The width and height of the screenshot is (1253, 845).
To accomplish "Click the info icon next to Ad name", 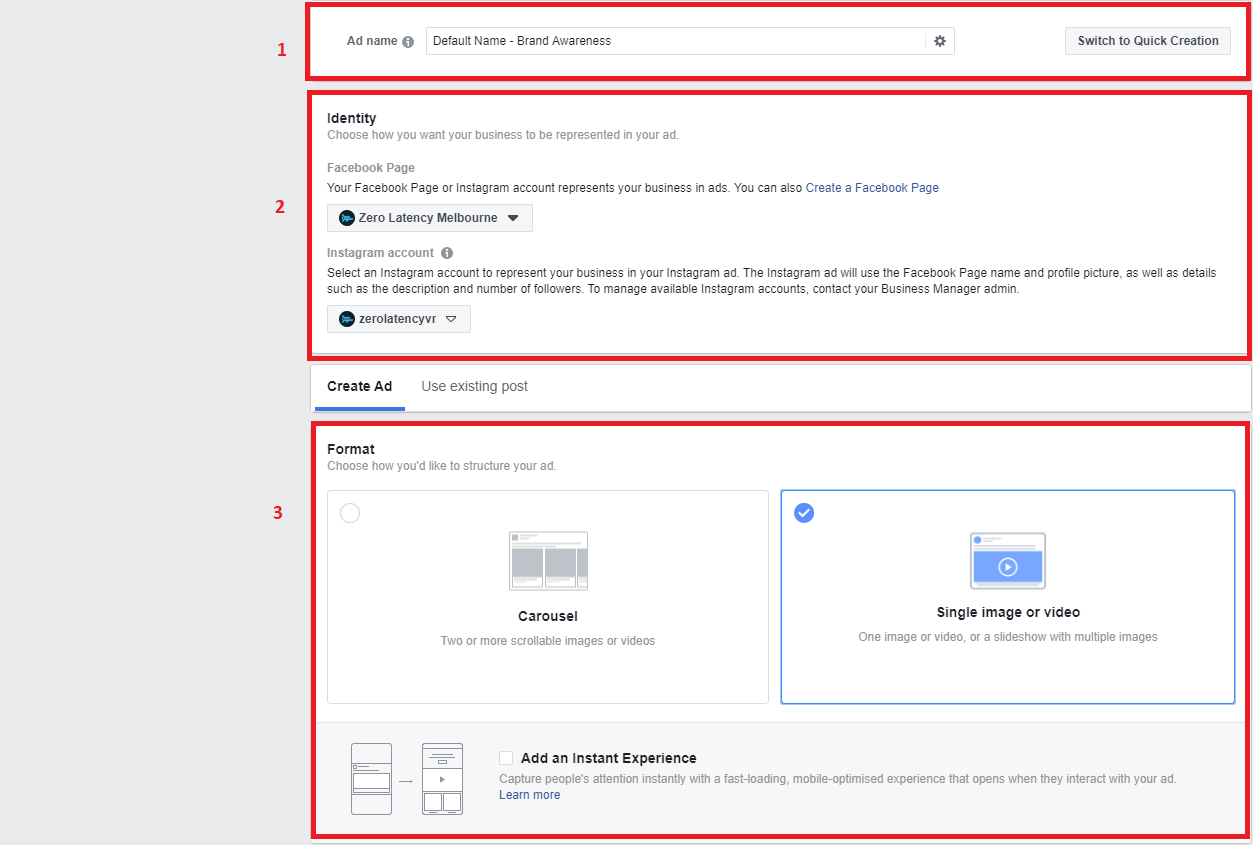I will (x=408, y=42).
